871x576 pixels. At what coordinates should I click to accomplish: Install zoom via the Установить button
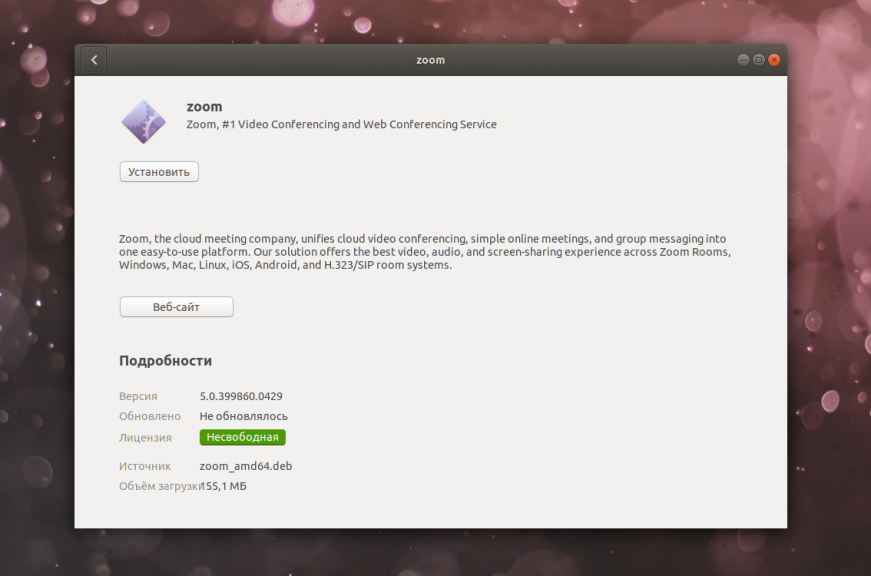click(159, 172)
